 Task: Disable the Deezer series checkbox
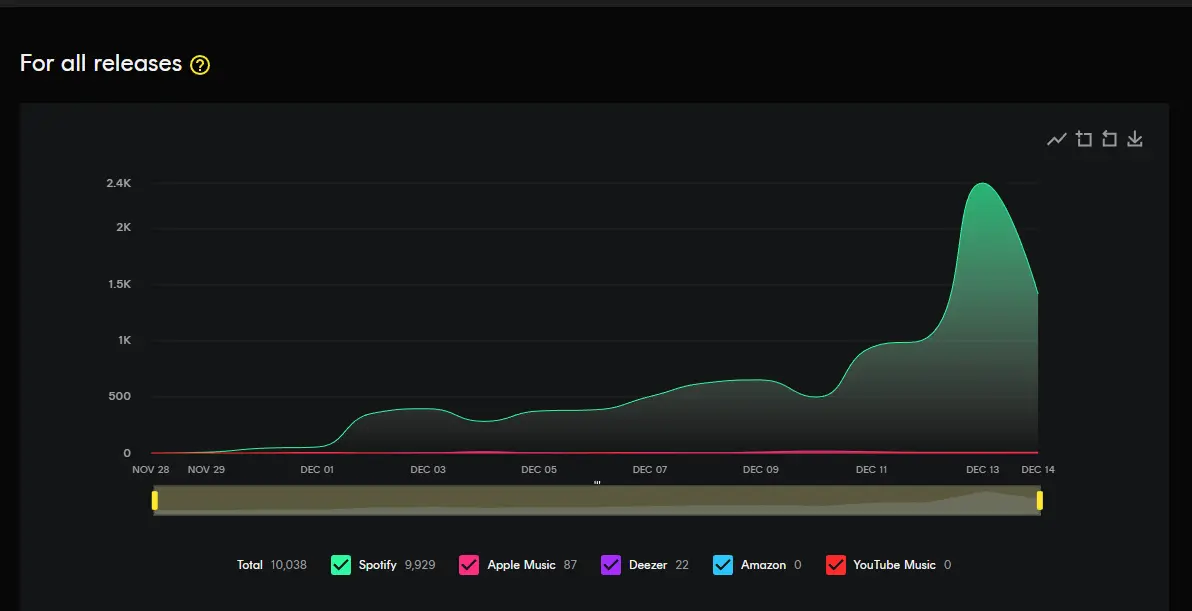click(611, 565)
